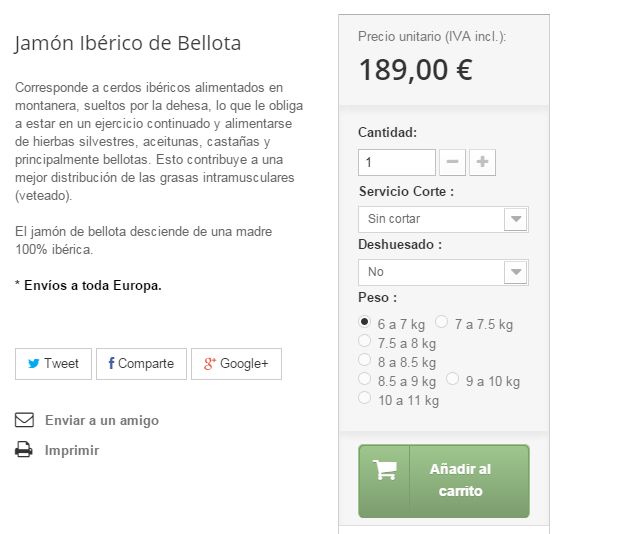This screenshot has height=534, width=619.
Task: Select the 10 a 11 kg weight
Action: [364, 397]
